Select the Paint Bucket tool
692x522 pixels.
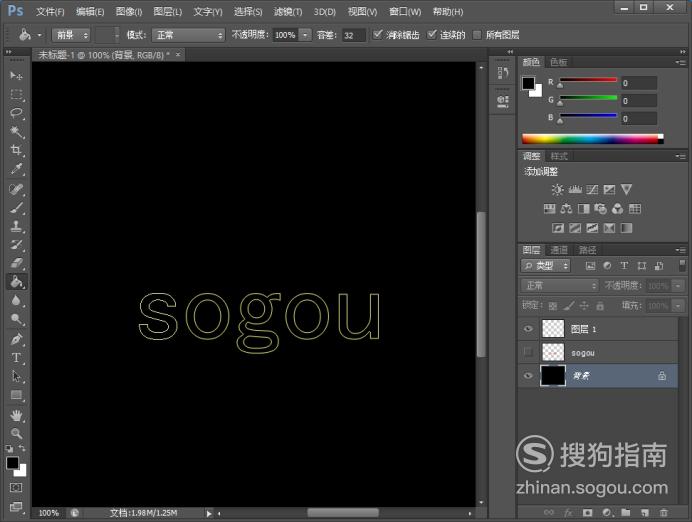tap(16, 282)
